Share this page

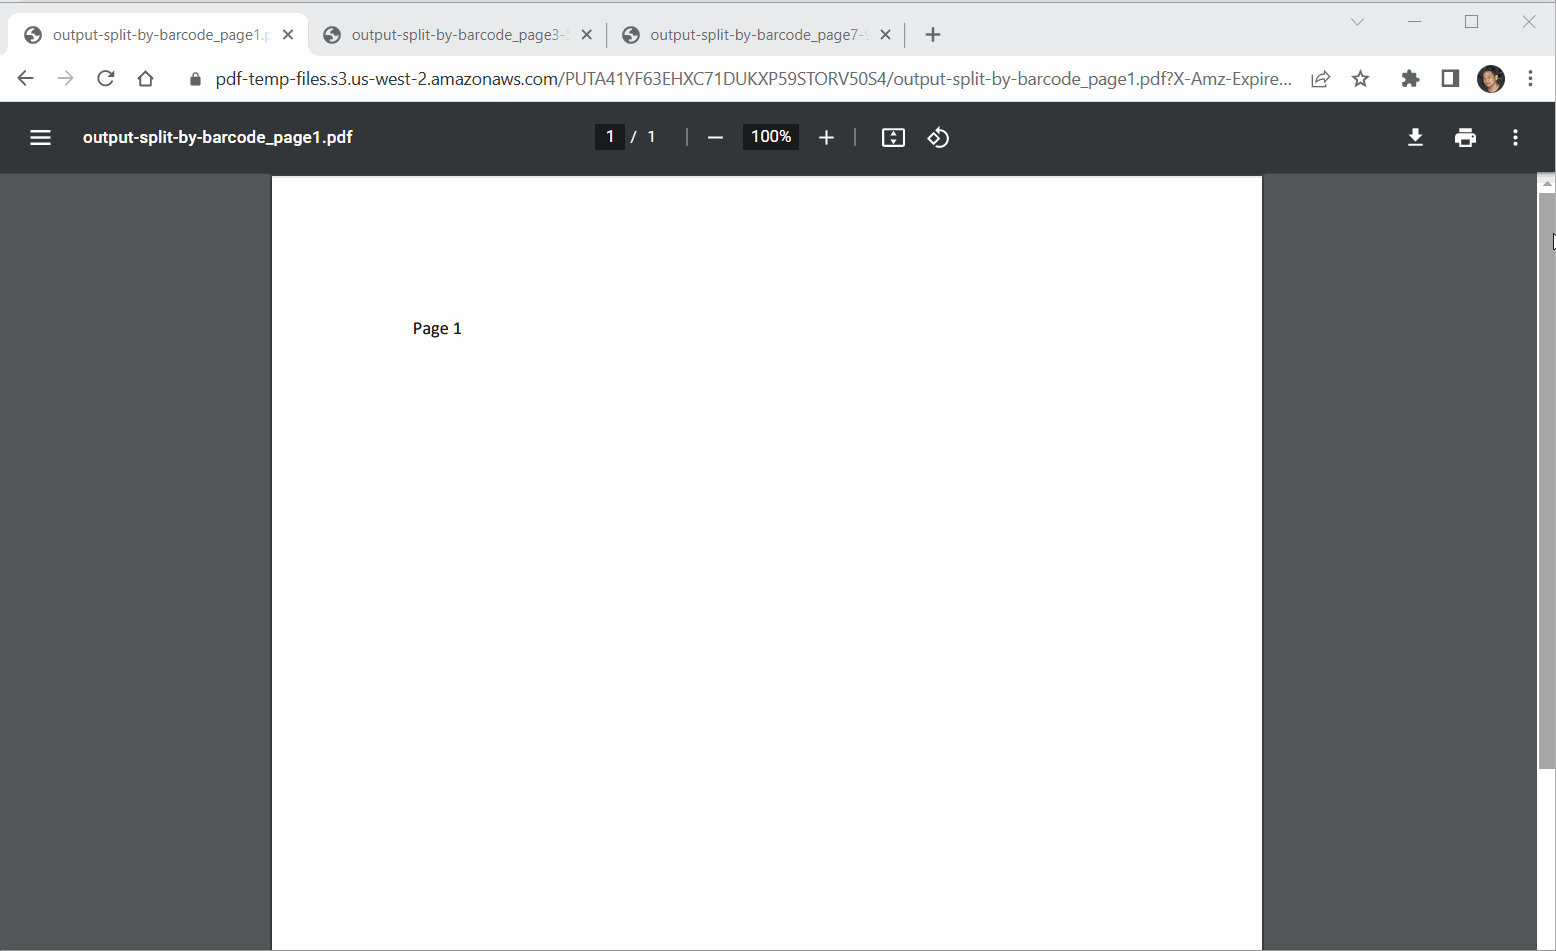pos(1320,79)
